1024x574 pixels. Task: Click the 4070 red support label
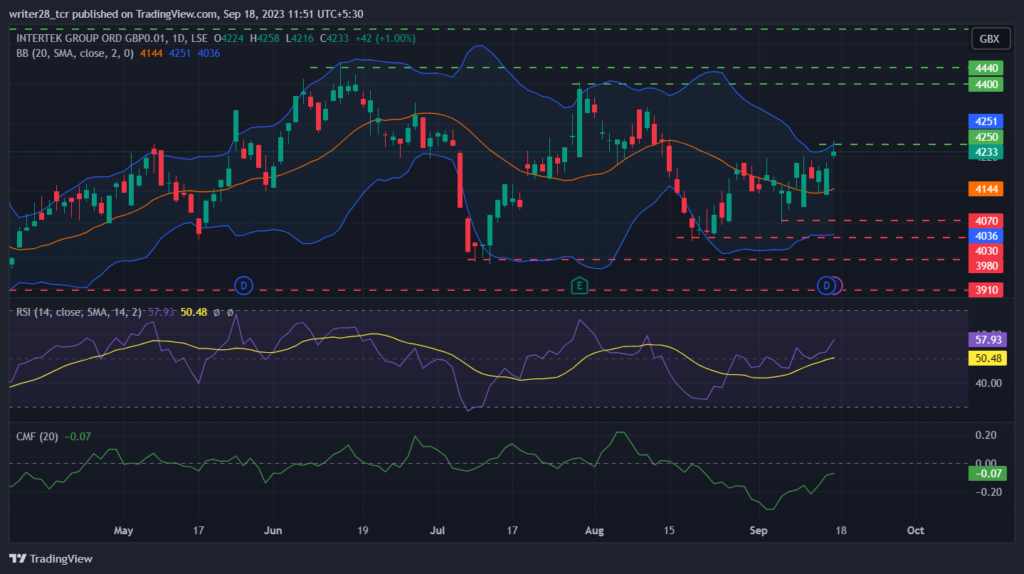985,221
